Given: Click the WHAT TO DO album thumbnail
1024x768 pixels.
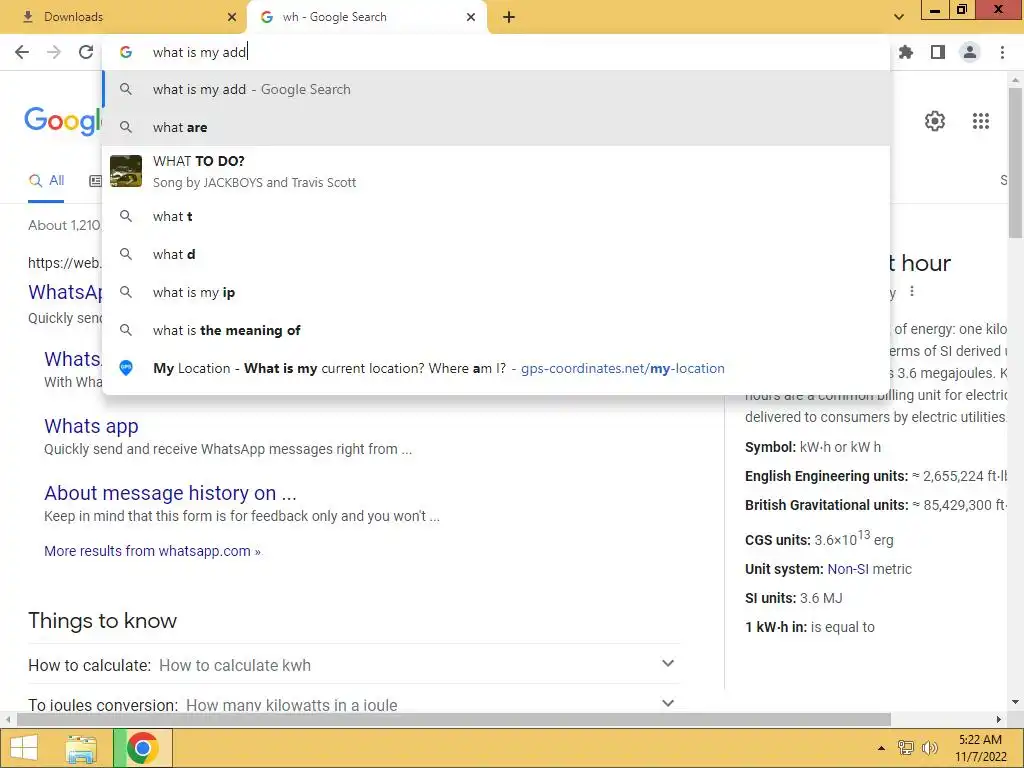Looking at the screenshot, I should click(x=126, y=171).
